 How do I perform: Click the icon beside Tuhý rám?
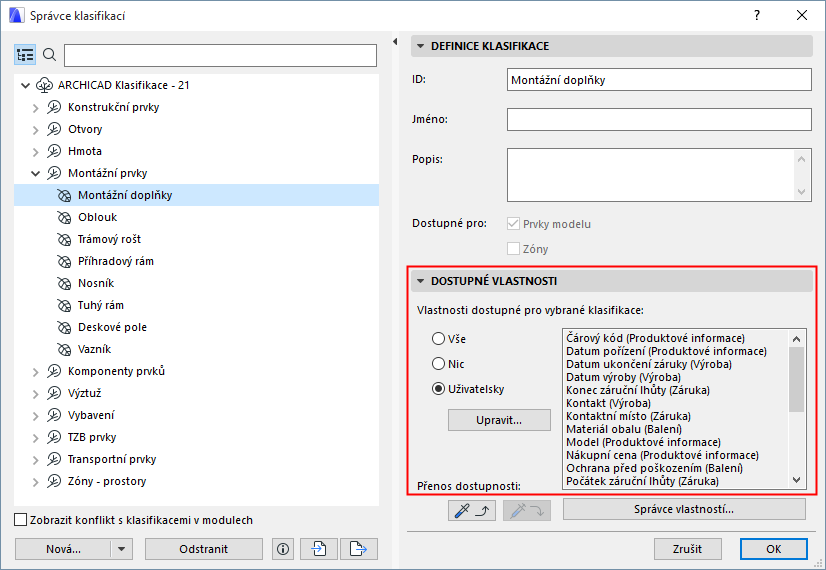(64, 306)
